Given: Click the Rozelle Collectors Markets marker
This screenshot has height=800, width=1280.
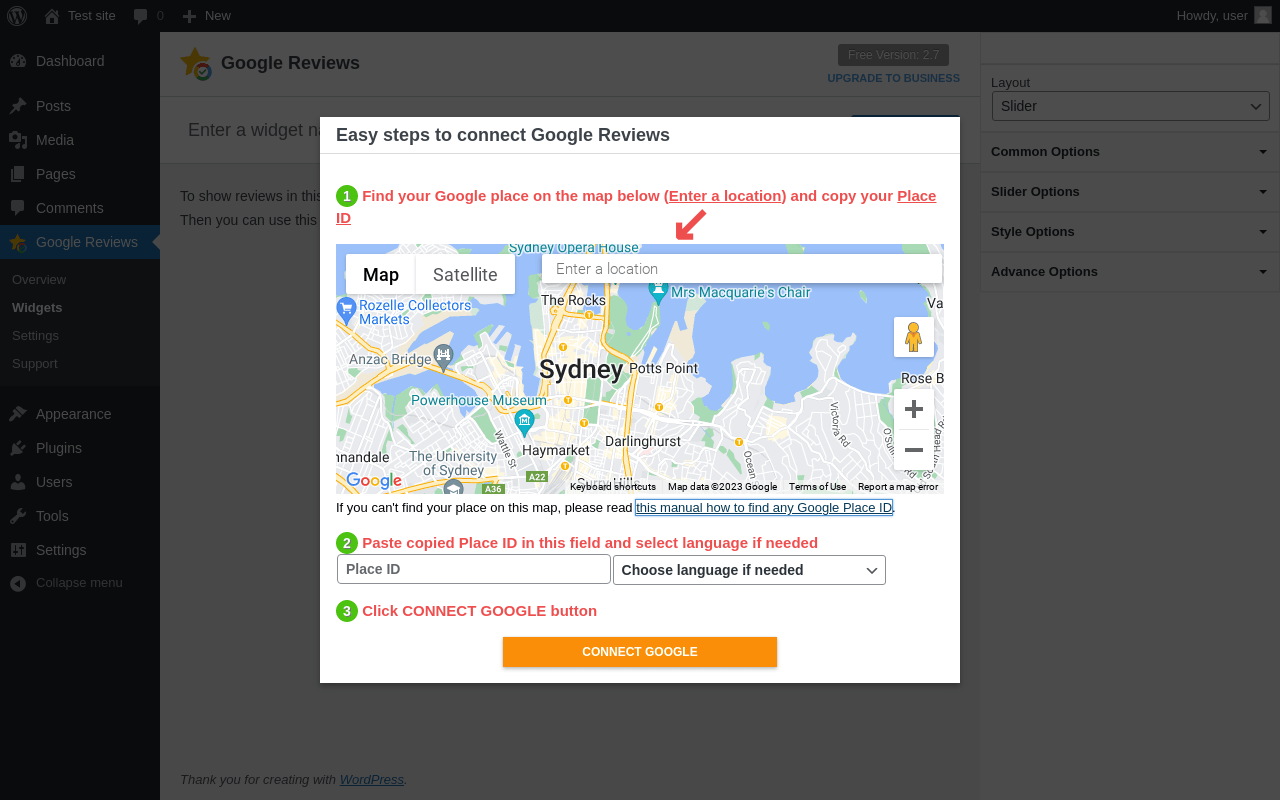Looking at the screenshot, I should (x=346, y=309).
